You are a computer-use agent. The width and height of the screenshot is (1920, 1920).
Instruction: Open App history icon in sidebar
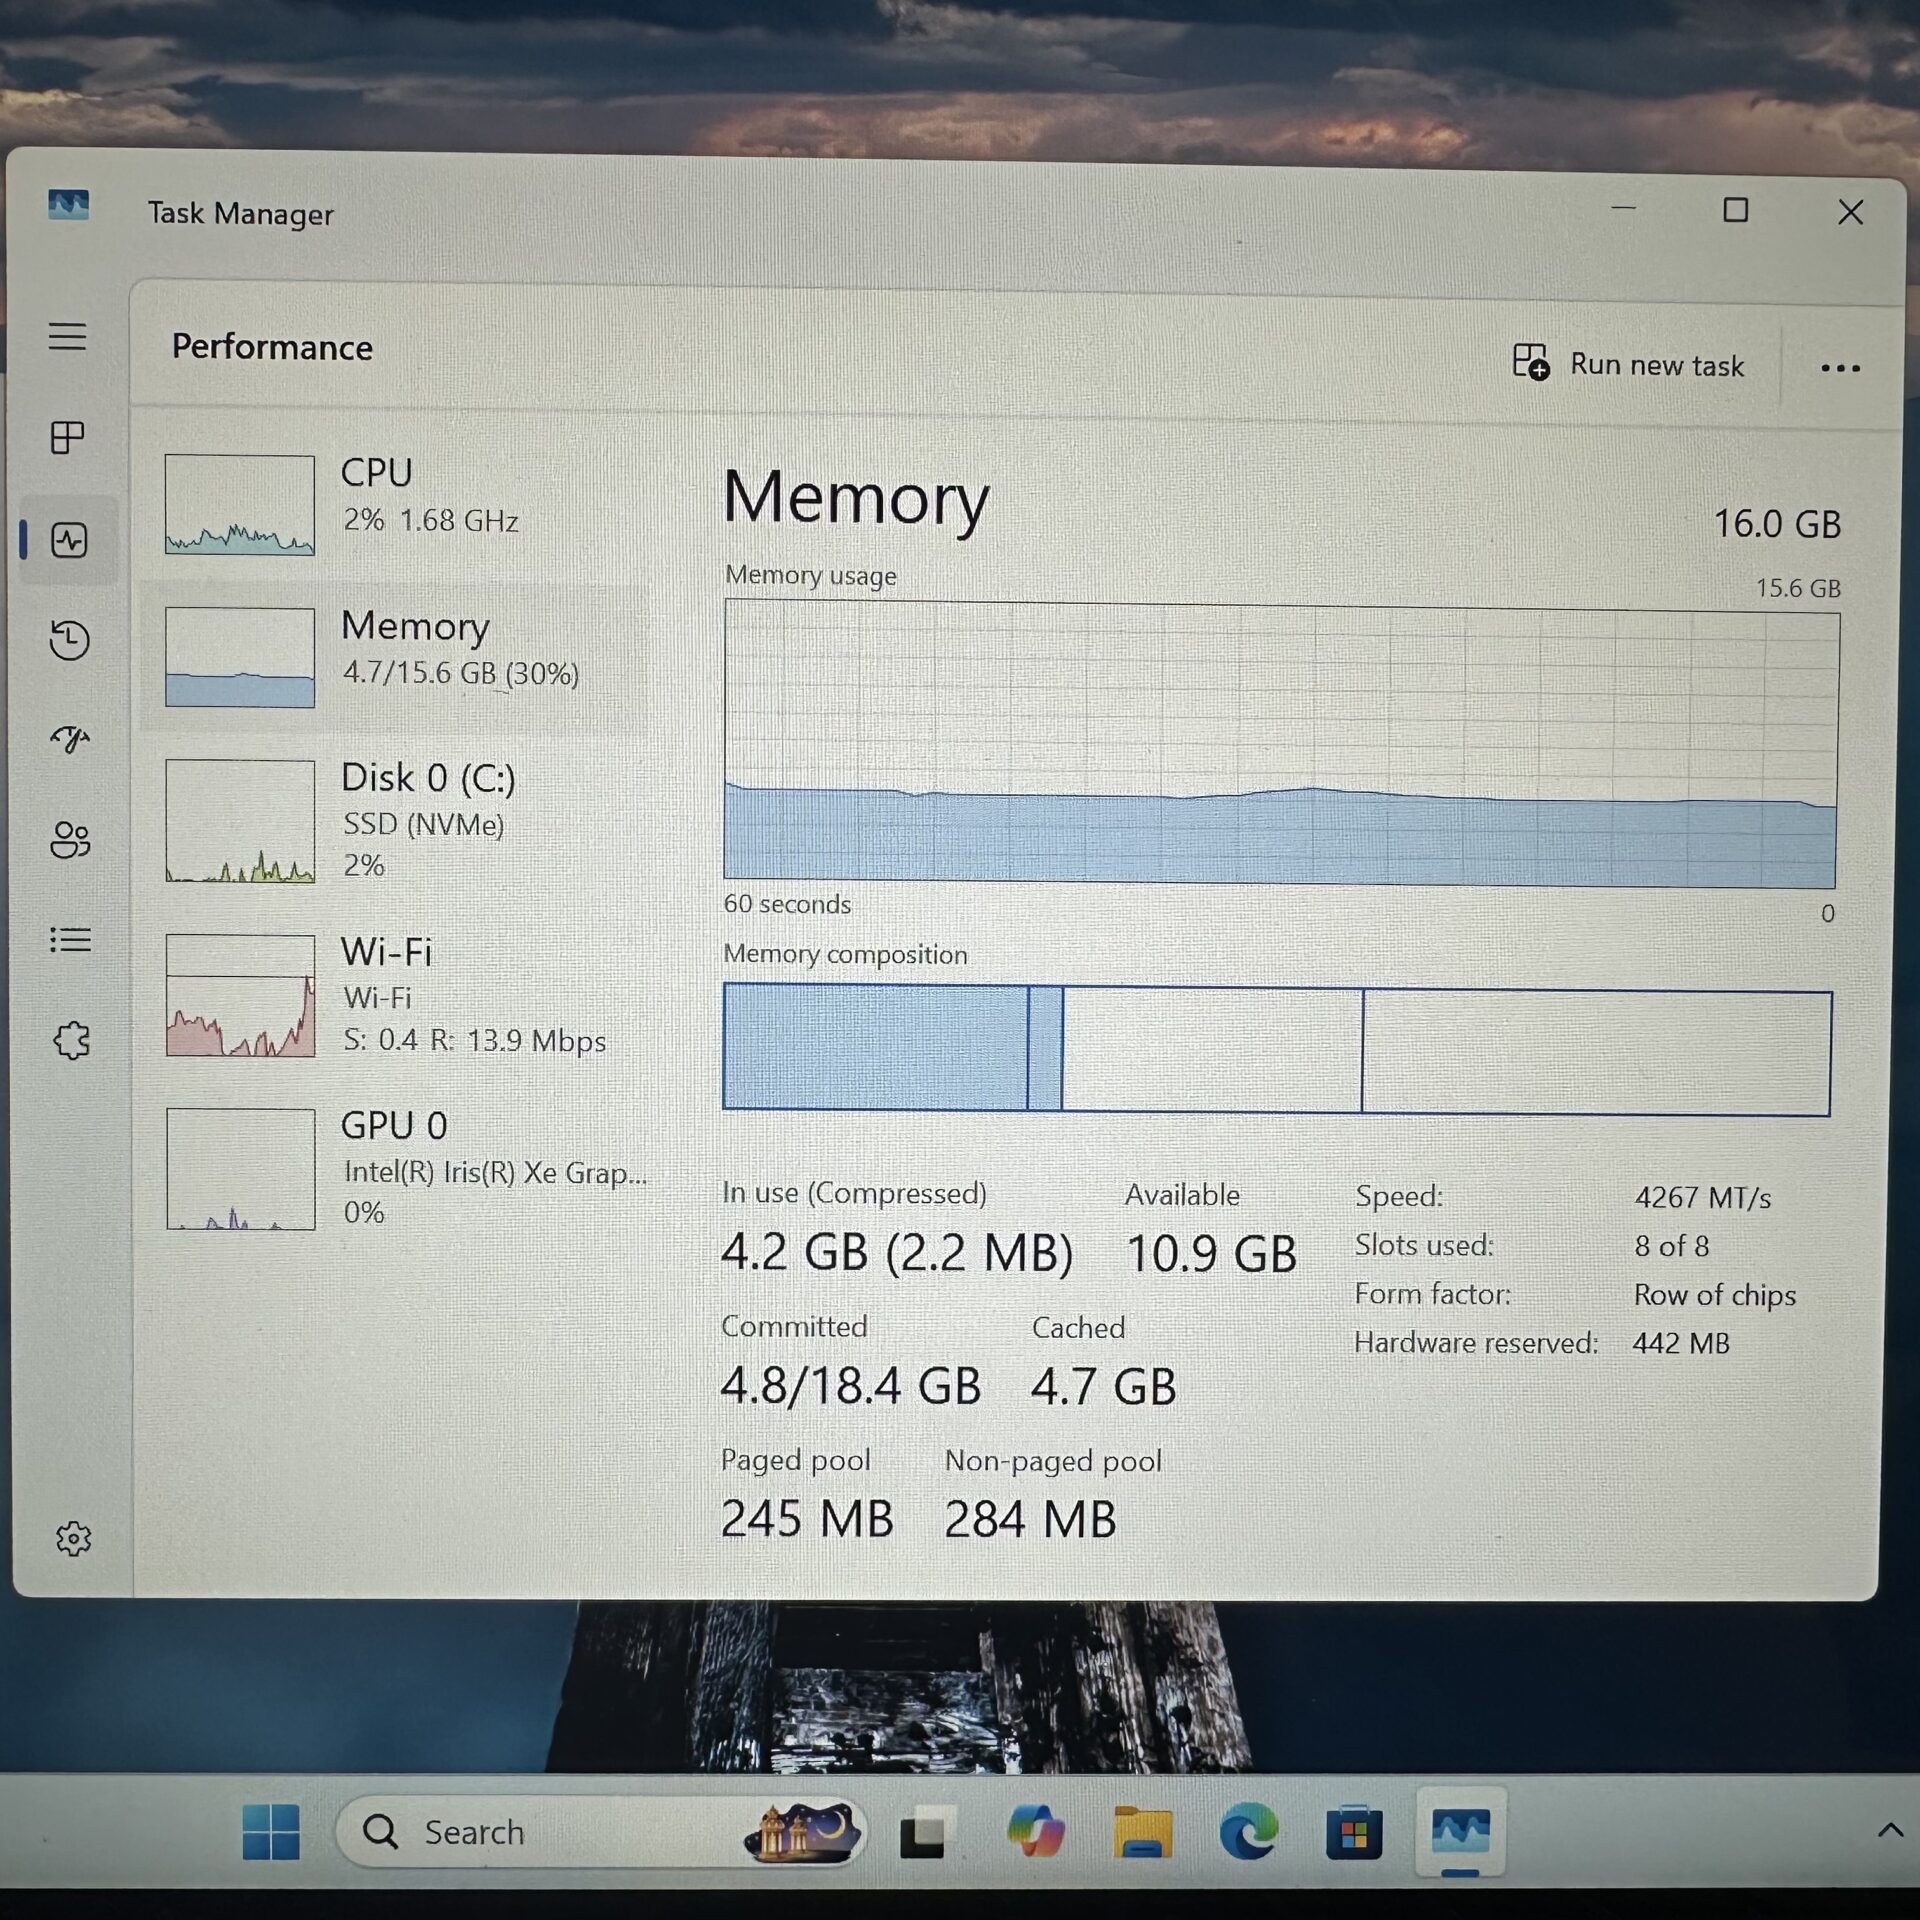click(69, 640)
